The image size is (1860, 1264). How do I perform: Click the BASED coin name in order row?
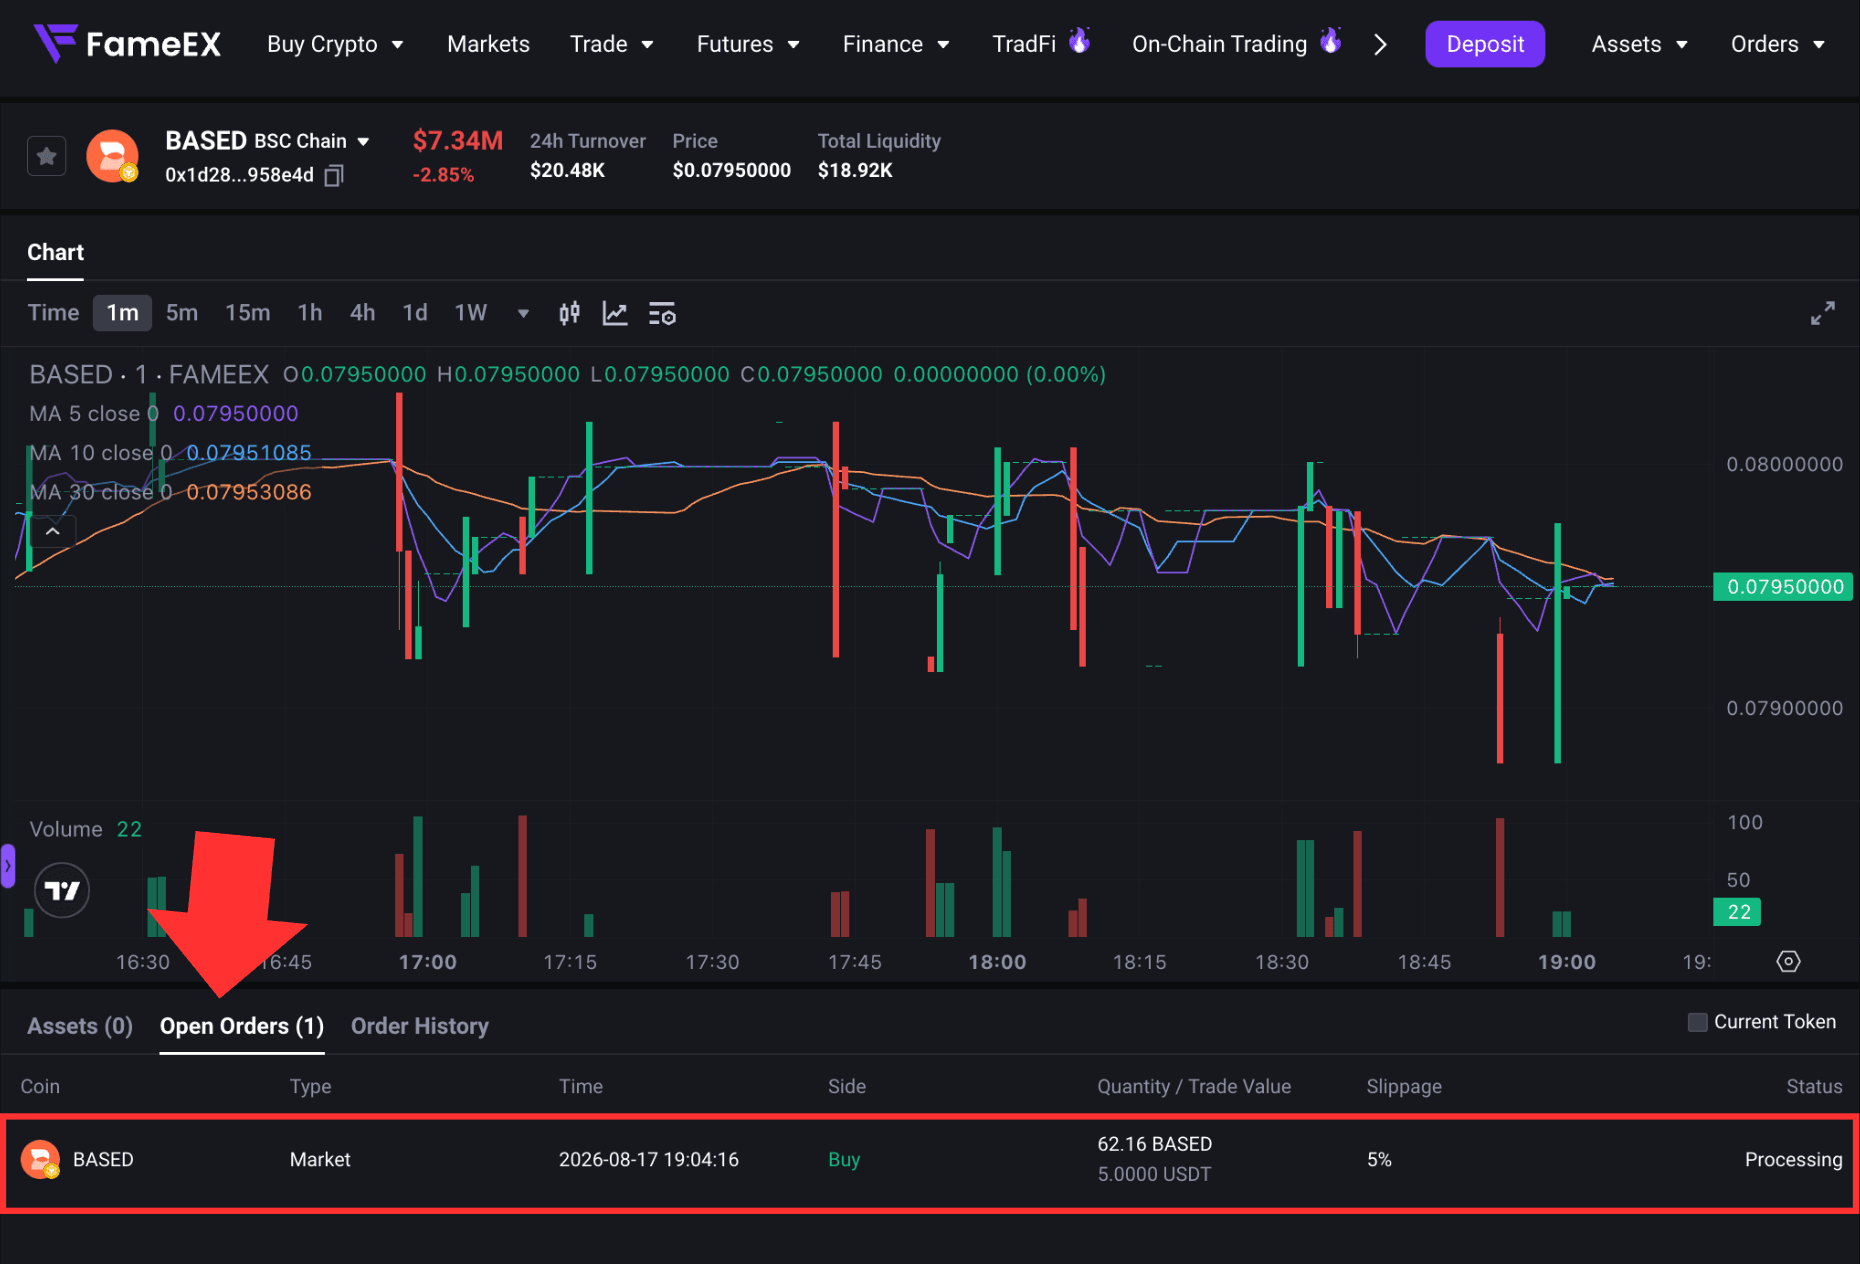[x=103, y=1159]
